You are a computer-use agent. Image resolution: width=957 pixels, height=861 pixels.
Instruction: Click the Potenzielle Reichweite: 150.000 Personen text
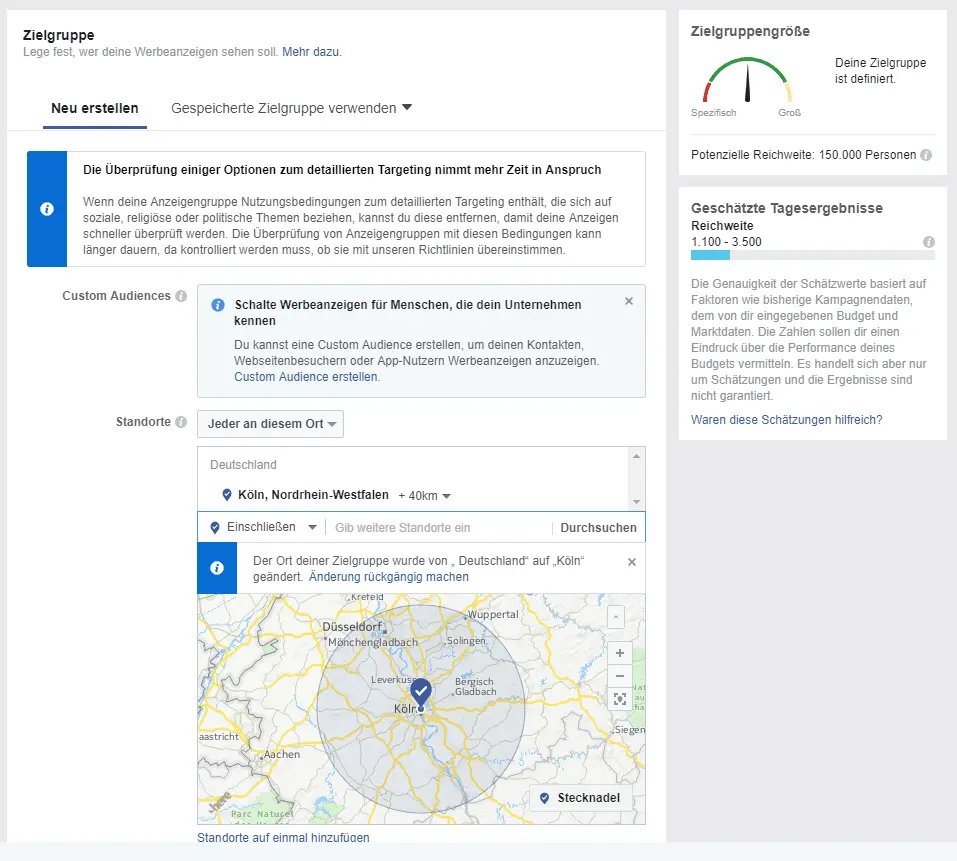[803, 155]
